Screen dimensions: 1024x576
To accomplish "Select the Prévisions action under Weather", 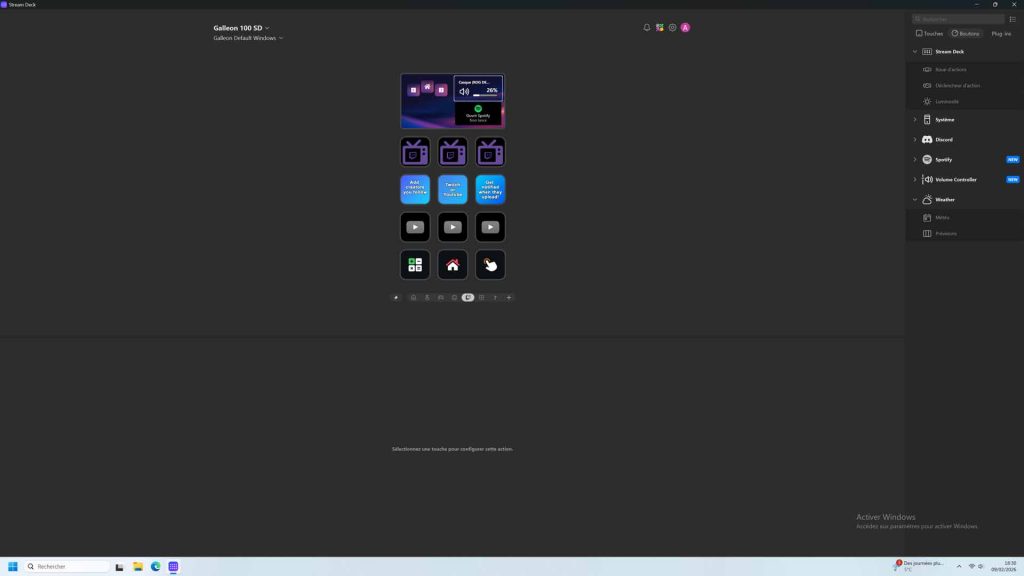I will click(x=944, y=233).
